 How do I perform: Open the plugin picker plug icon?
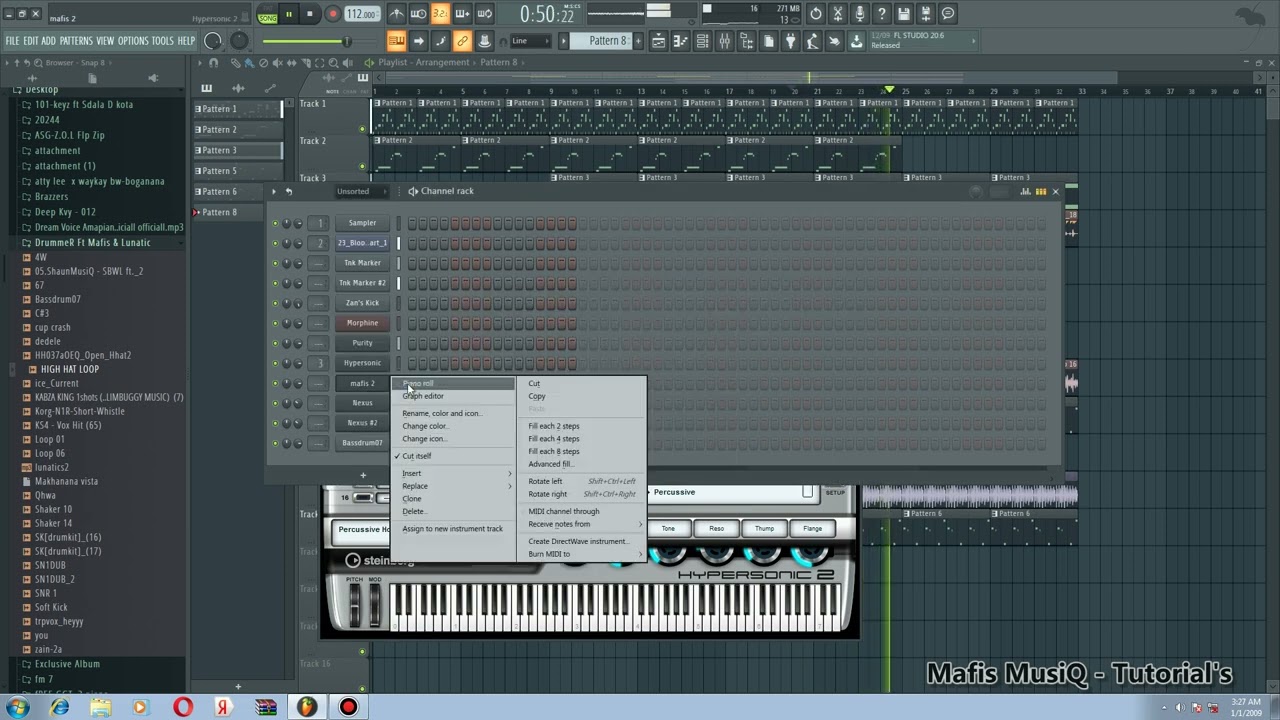[791, 41]
